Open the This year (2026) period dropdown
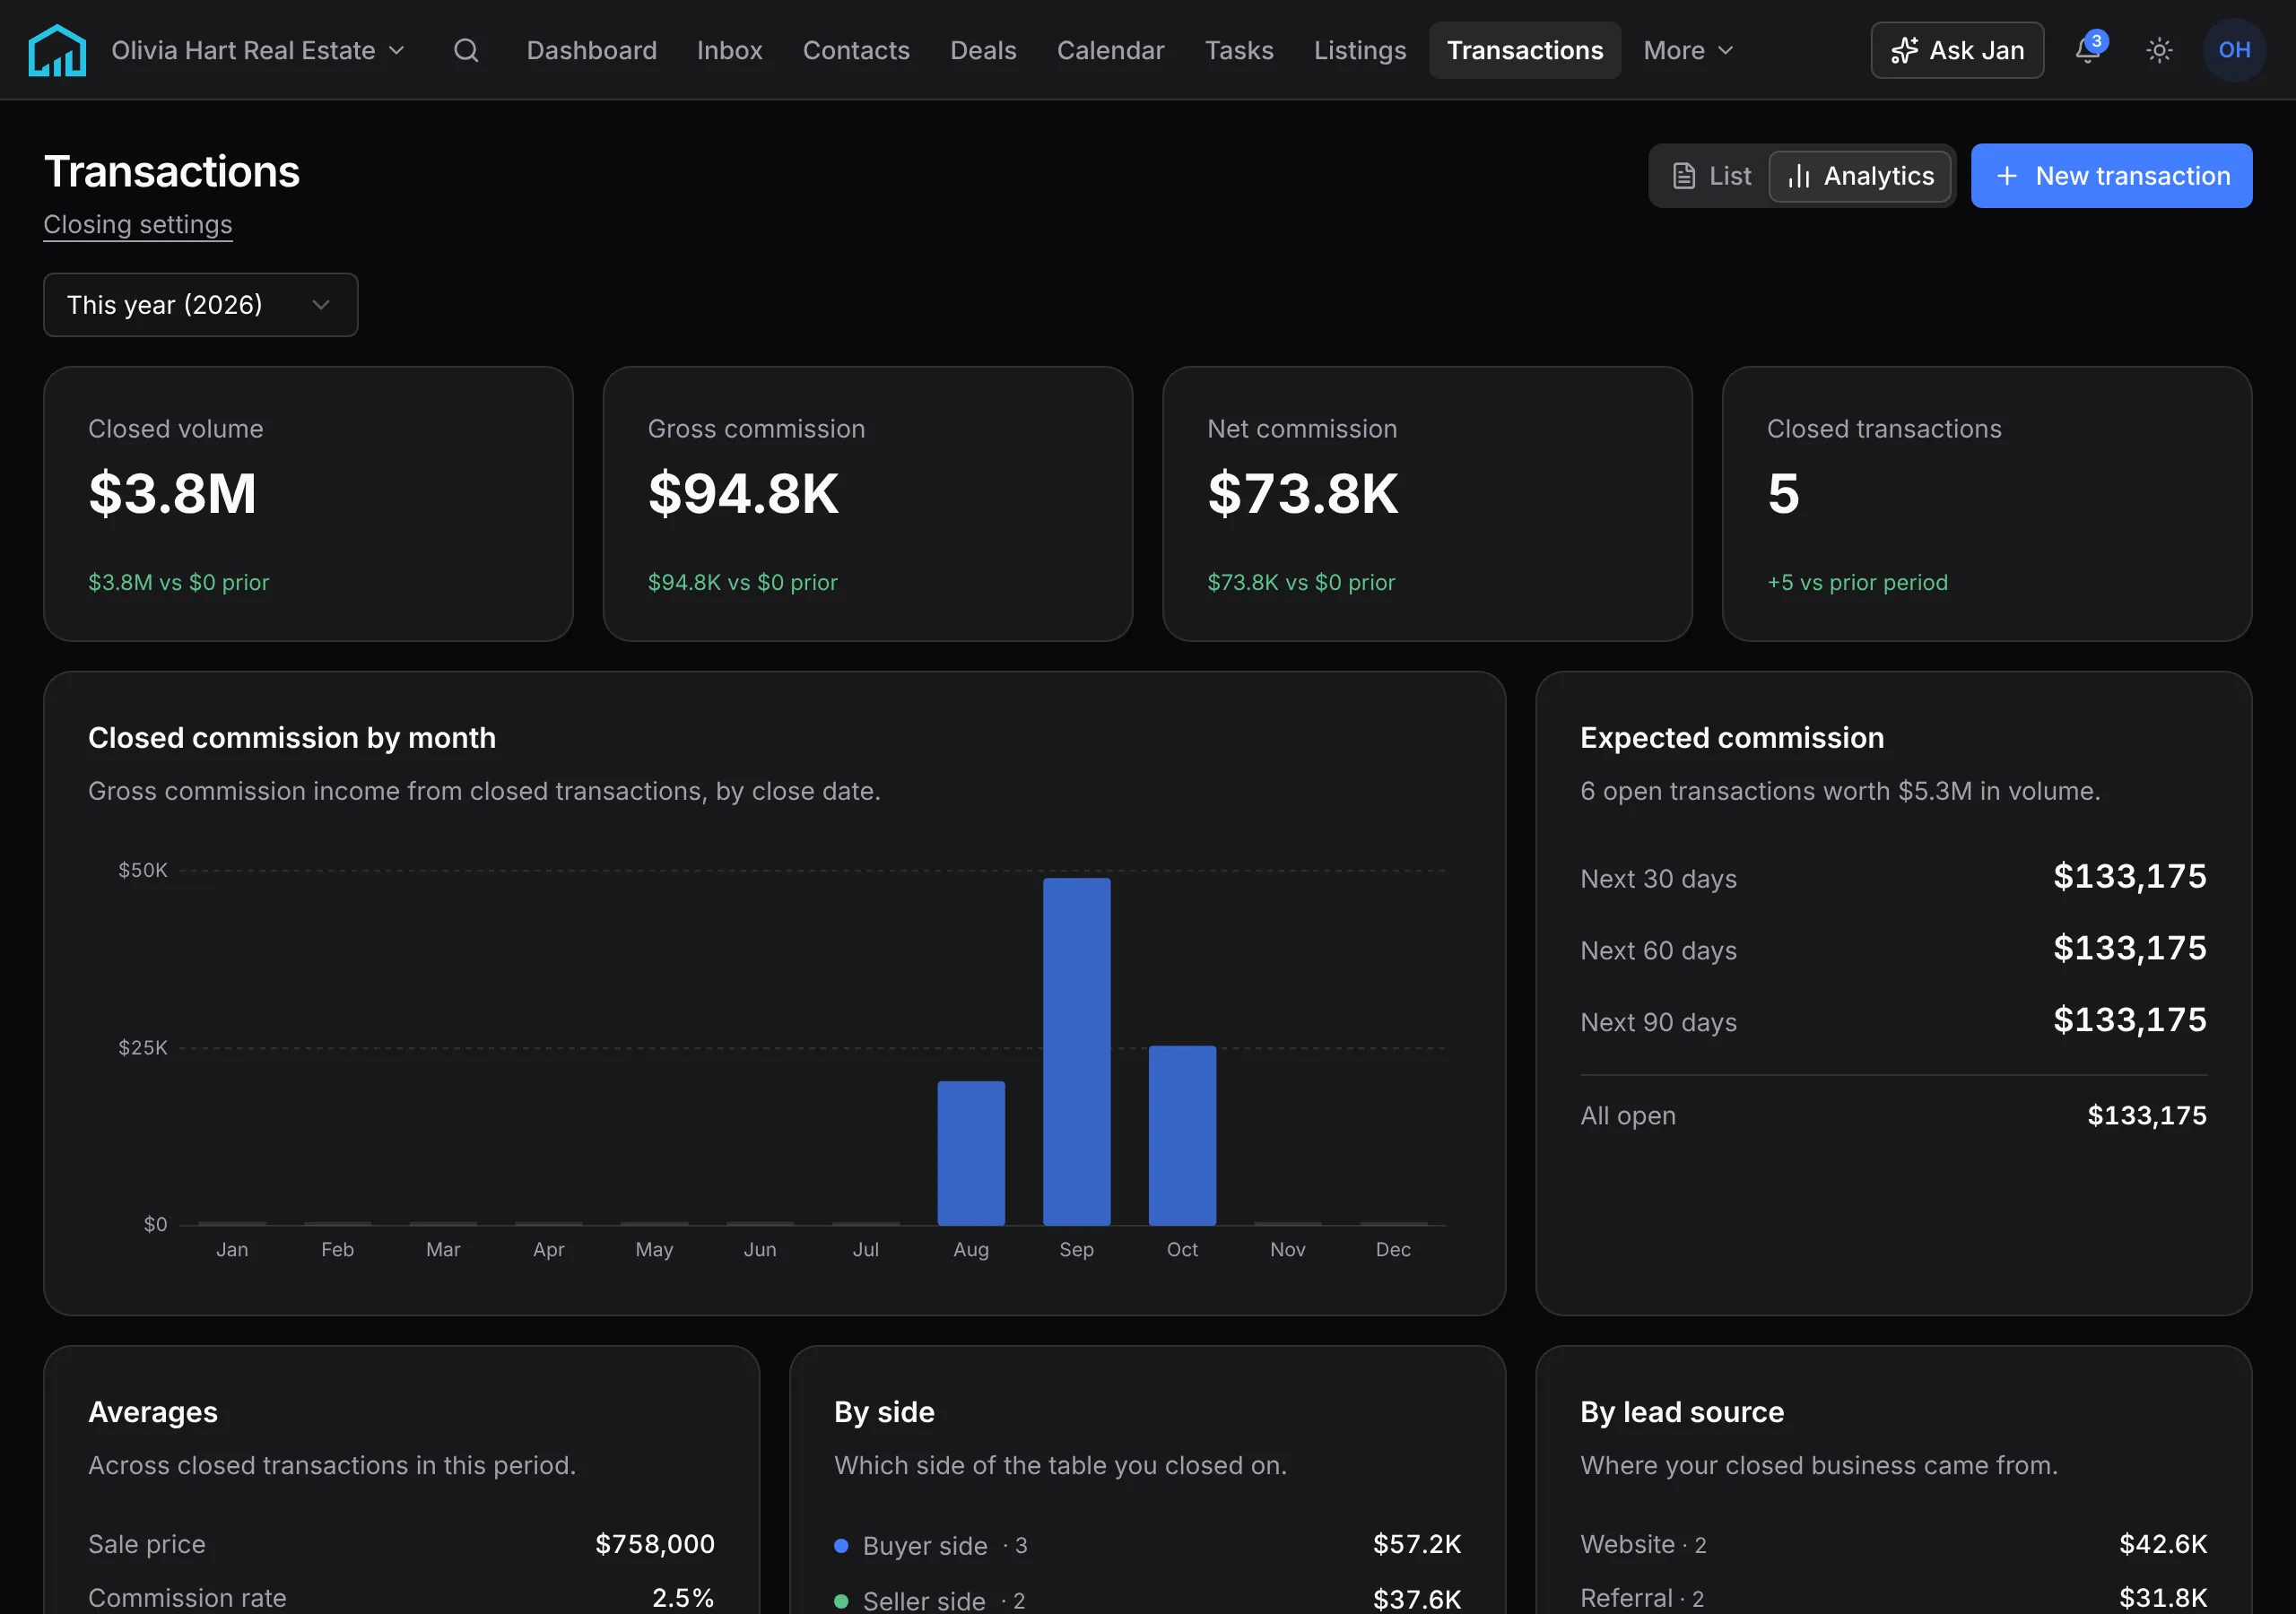The height and width of the screenshot is (1614, 2296). pos(200,305)
